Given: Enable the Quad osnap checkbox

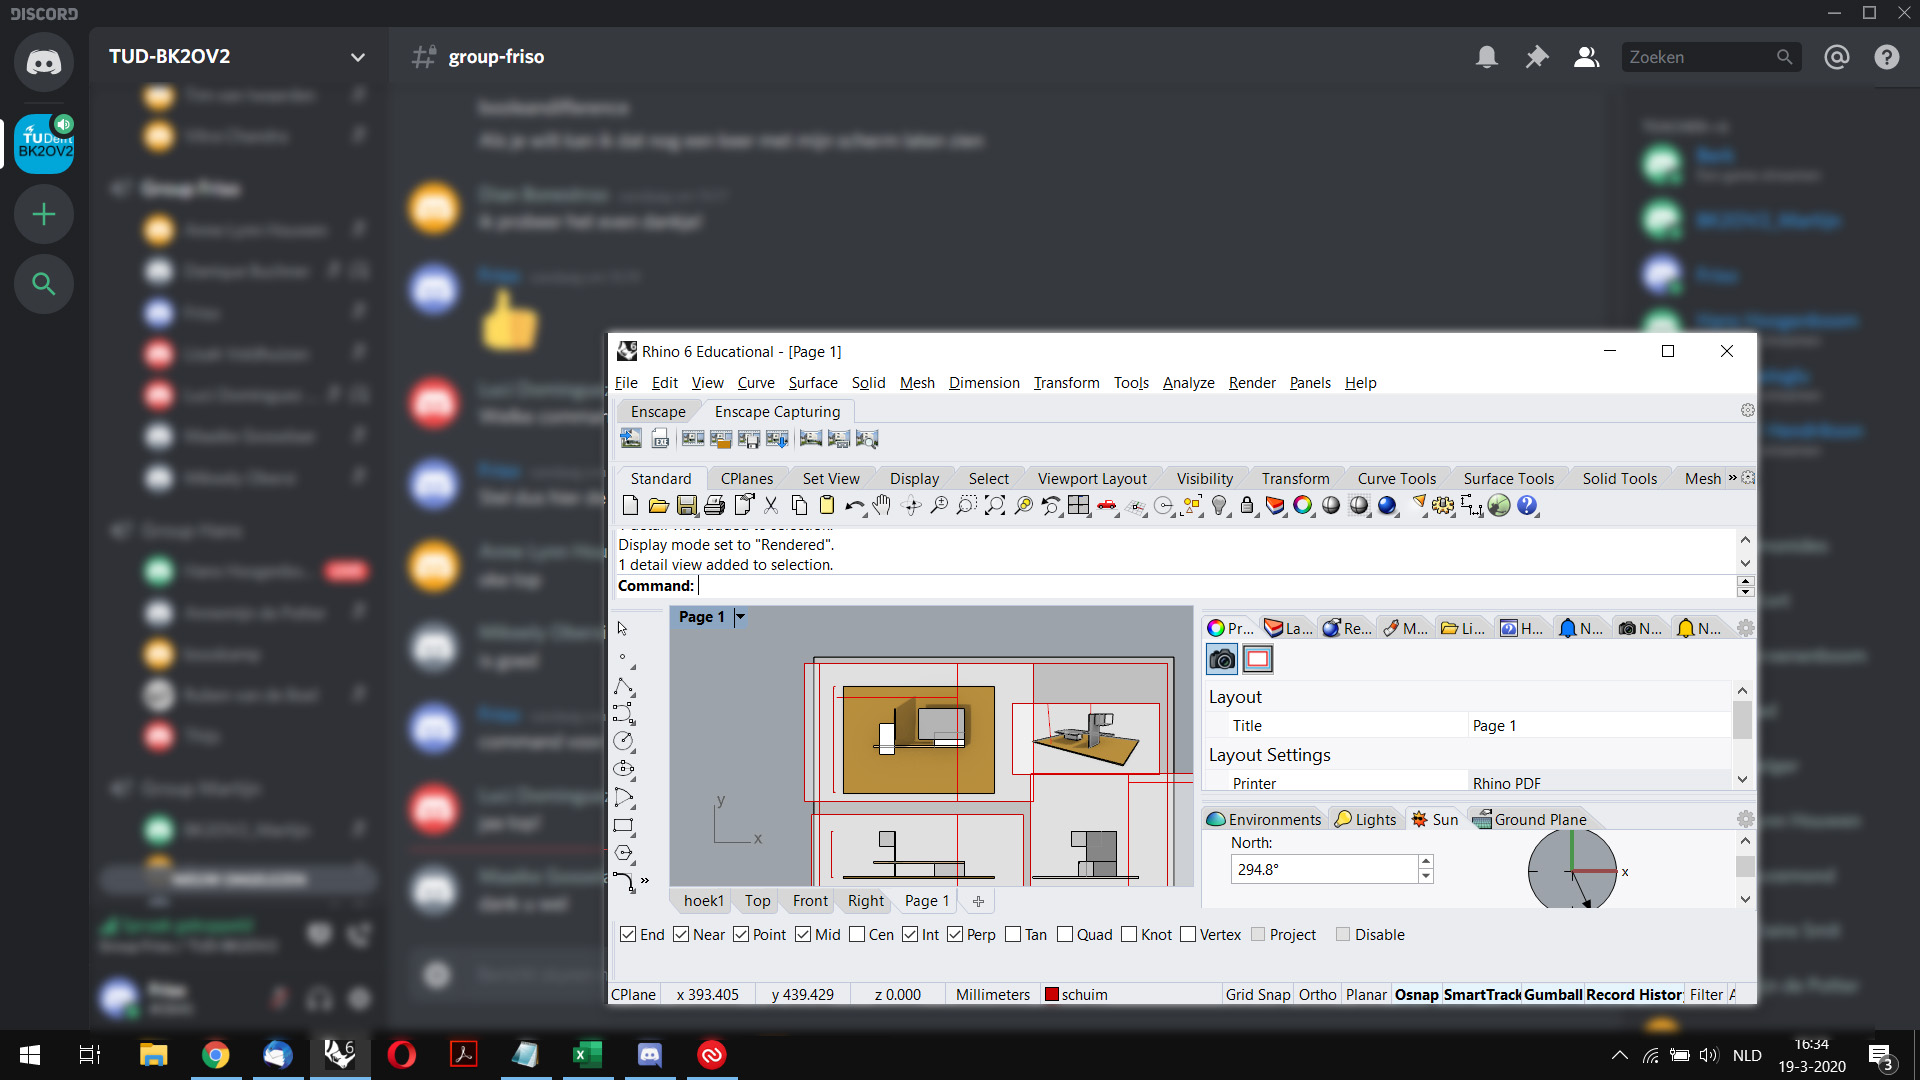Looking at the screenshot, I should 1065,934.
